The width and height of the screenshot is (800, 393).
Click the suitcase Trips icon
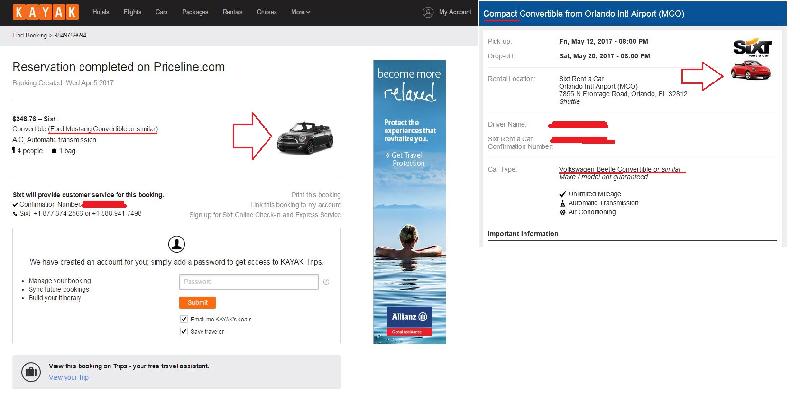point(31,372)
